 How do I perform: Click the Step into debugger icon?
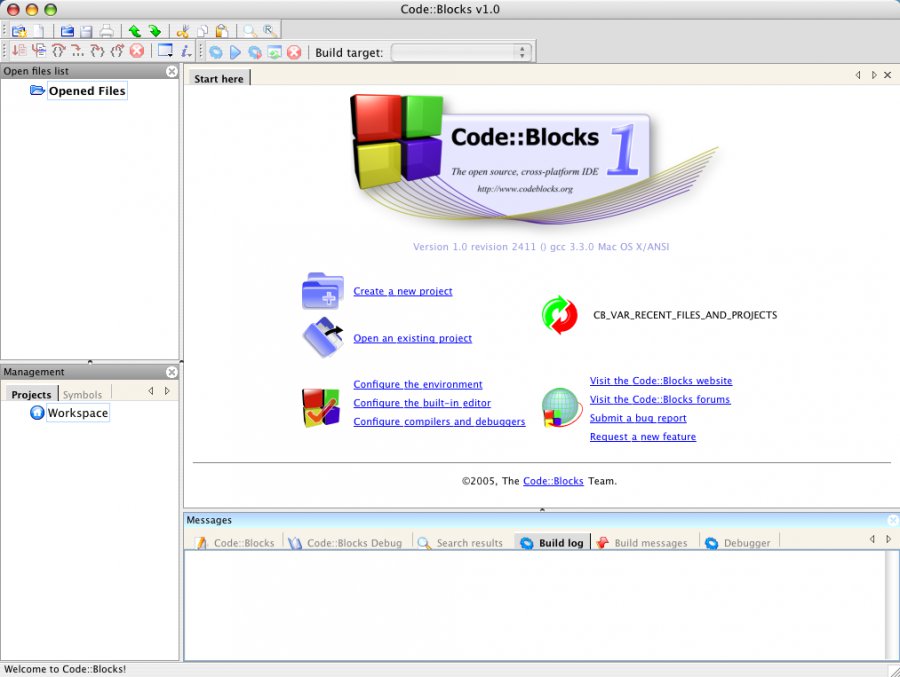(x=98, y=51)
